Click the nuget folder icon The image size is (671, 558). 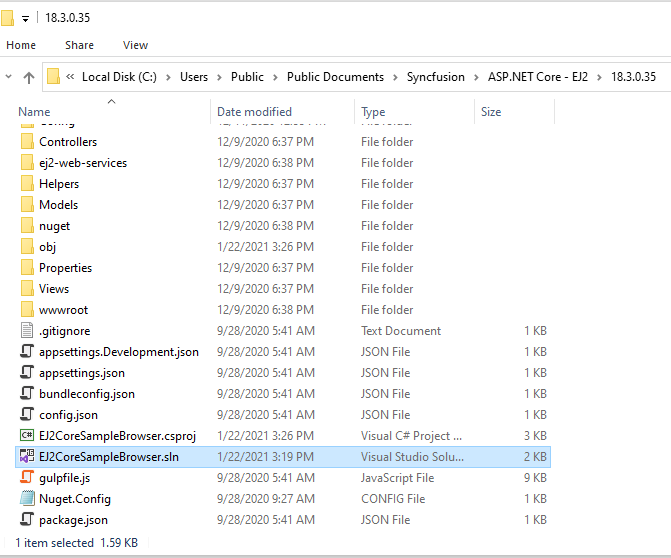27,226
